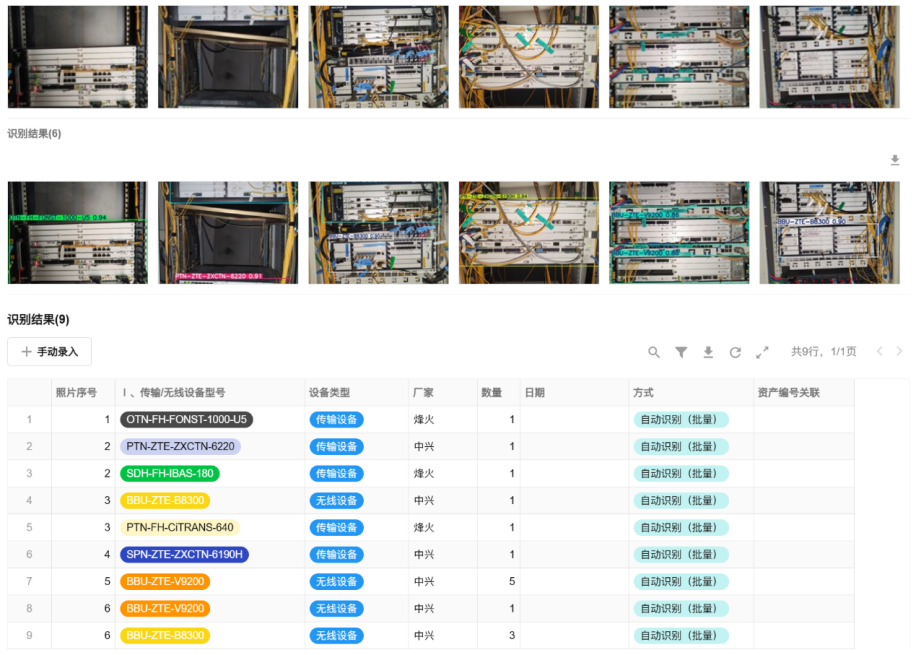Download table data via toolbar download icon
This screenshot has height=655, width=916.
[x=708, y=352]
